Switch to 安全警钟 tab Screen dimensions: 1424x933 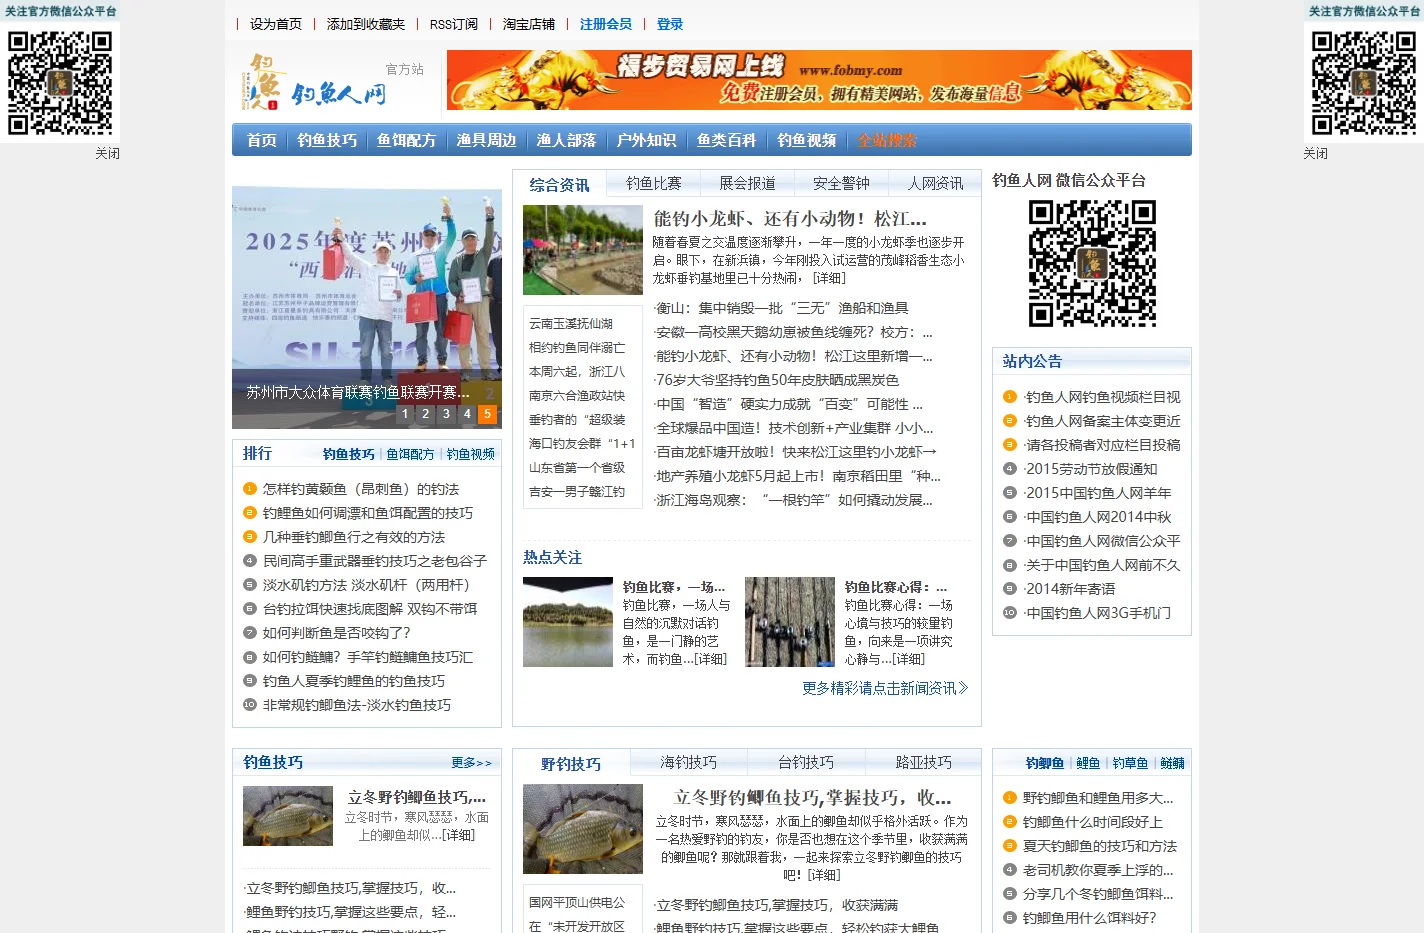tap(842, 183)
